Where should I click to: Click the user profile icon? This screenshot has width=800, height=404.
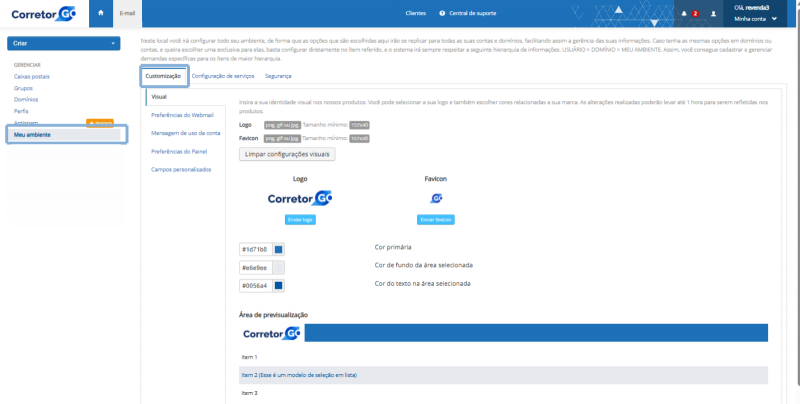(x=713, y=14)
